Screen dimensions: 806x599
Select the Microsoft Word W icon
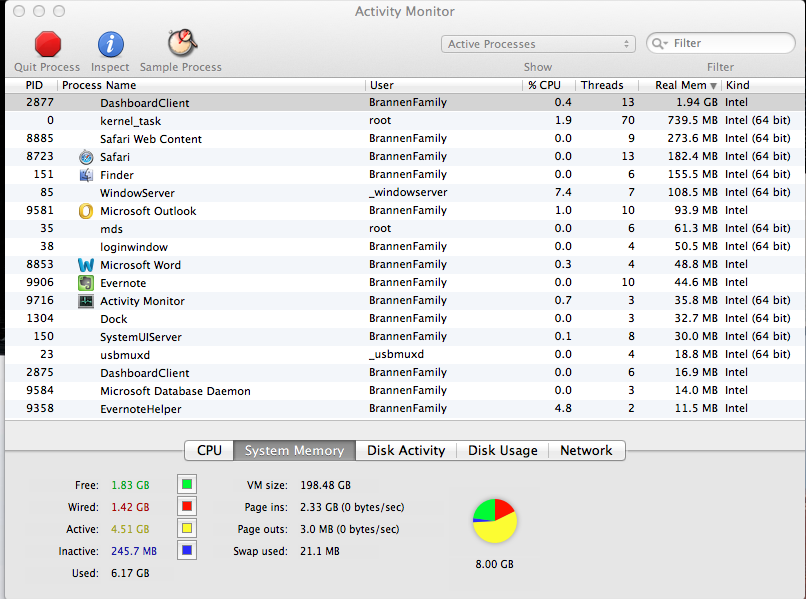86,265
